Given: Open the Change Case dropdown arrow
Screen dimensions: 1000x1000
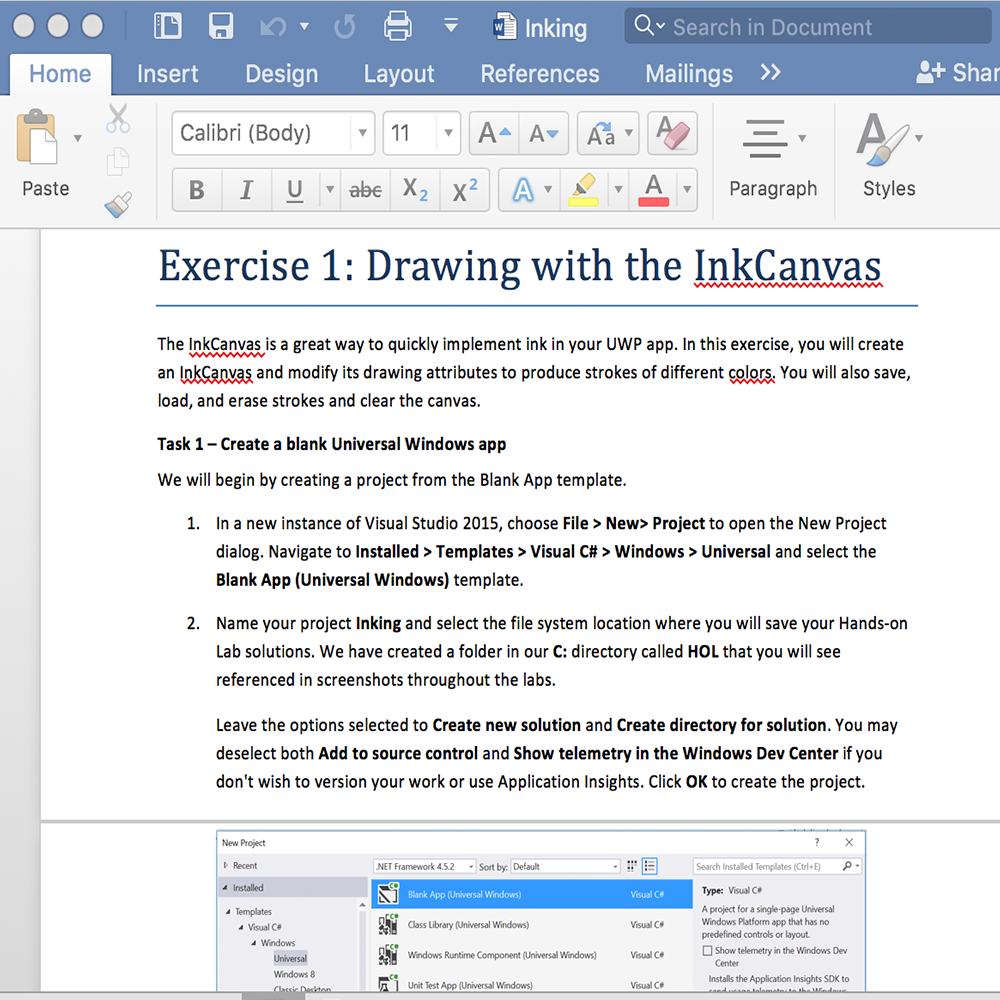Looking at the screenshot, I should click(x=629, y=133).
